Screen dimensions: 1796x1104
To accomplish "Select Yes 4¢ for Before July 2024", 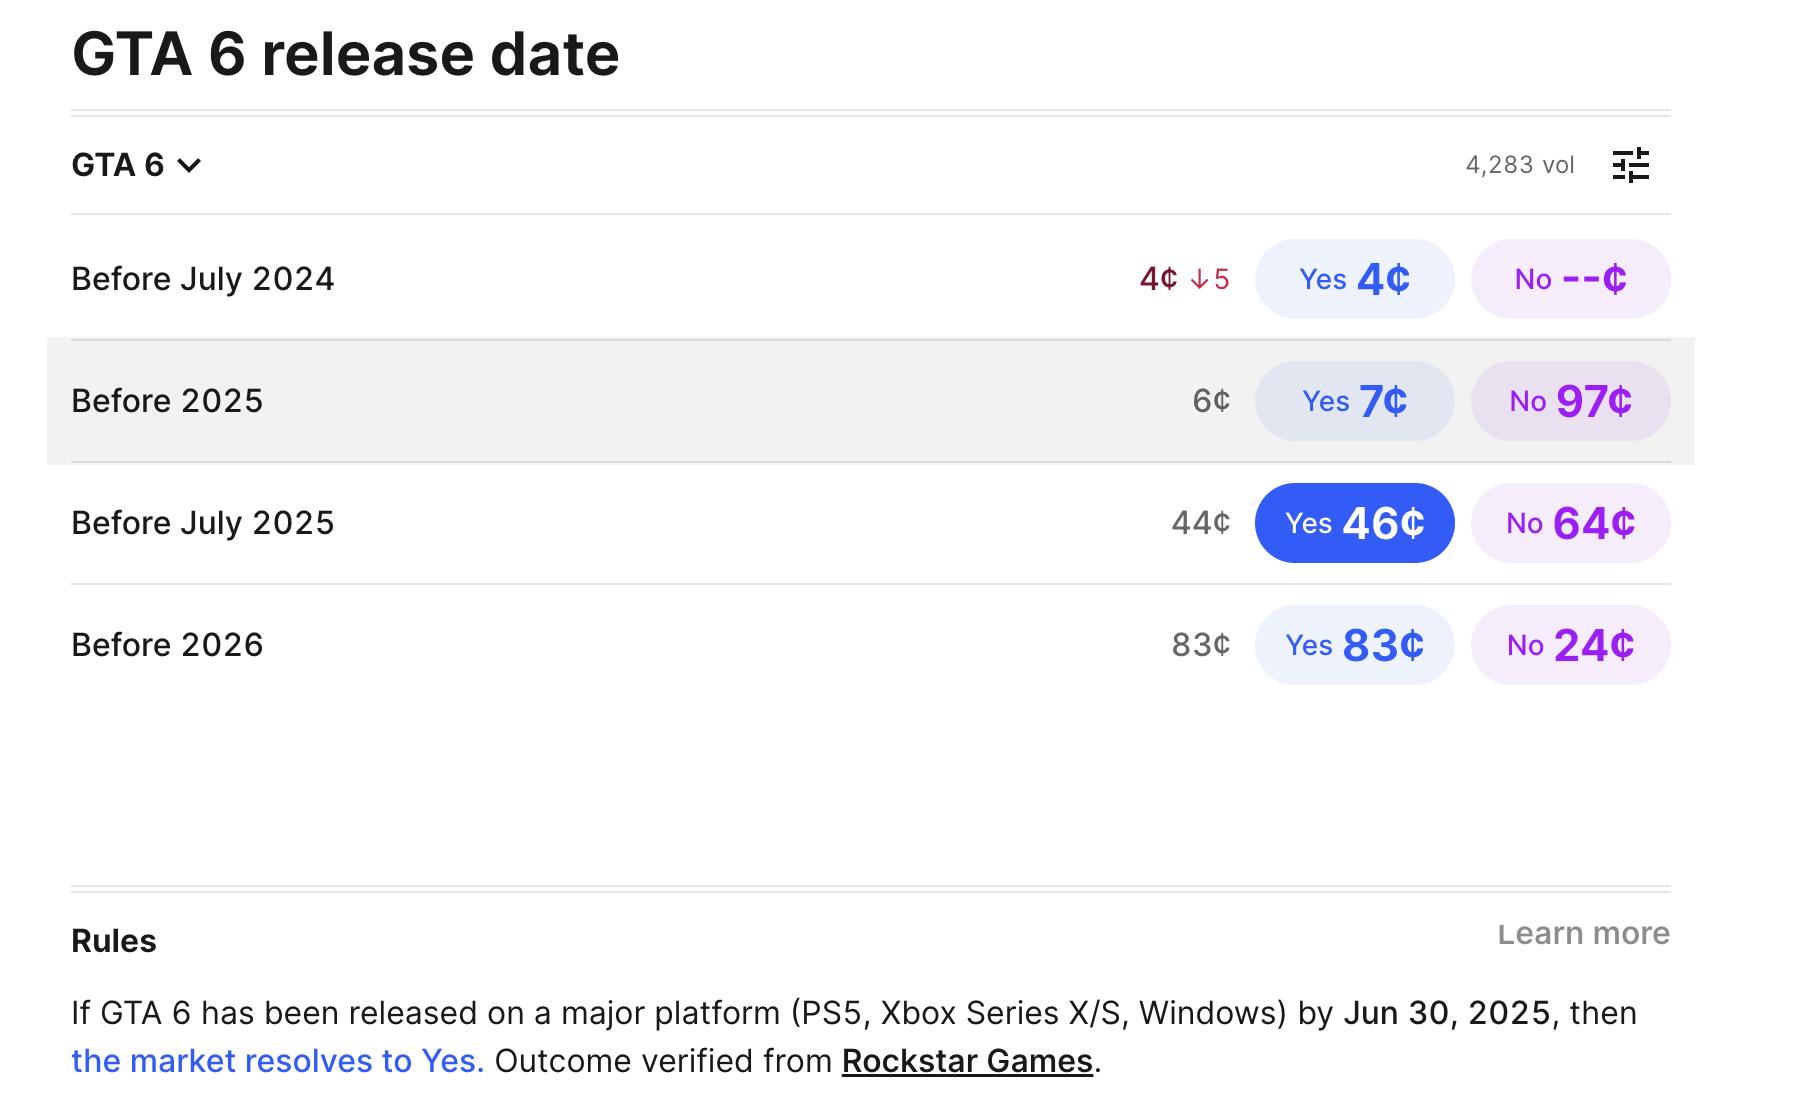I will pos(1354,279).
